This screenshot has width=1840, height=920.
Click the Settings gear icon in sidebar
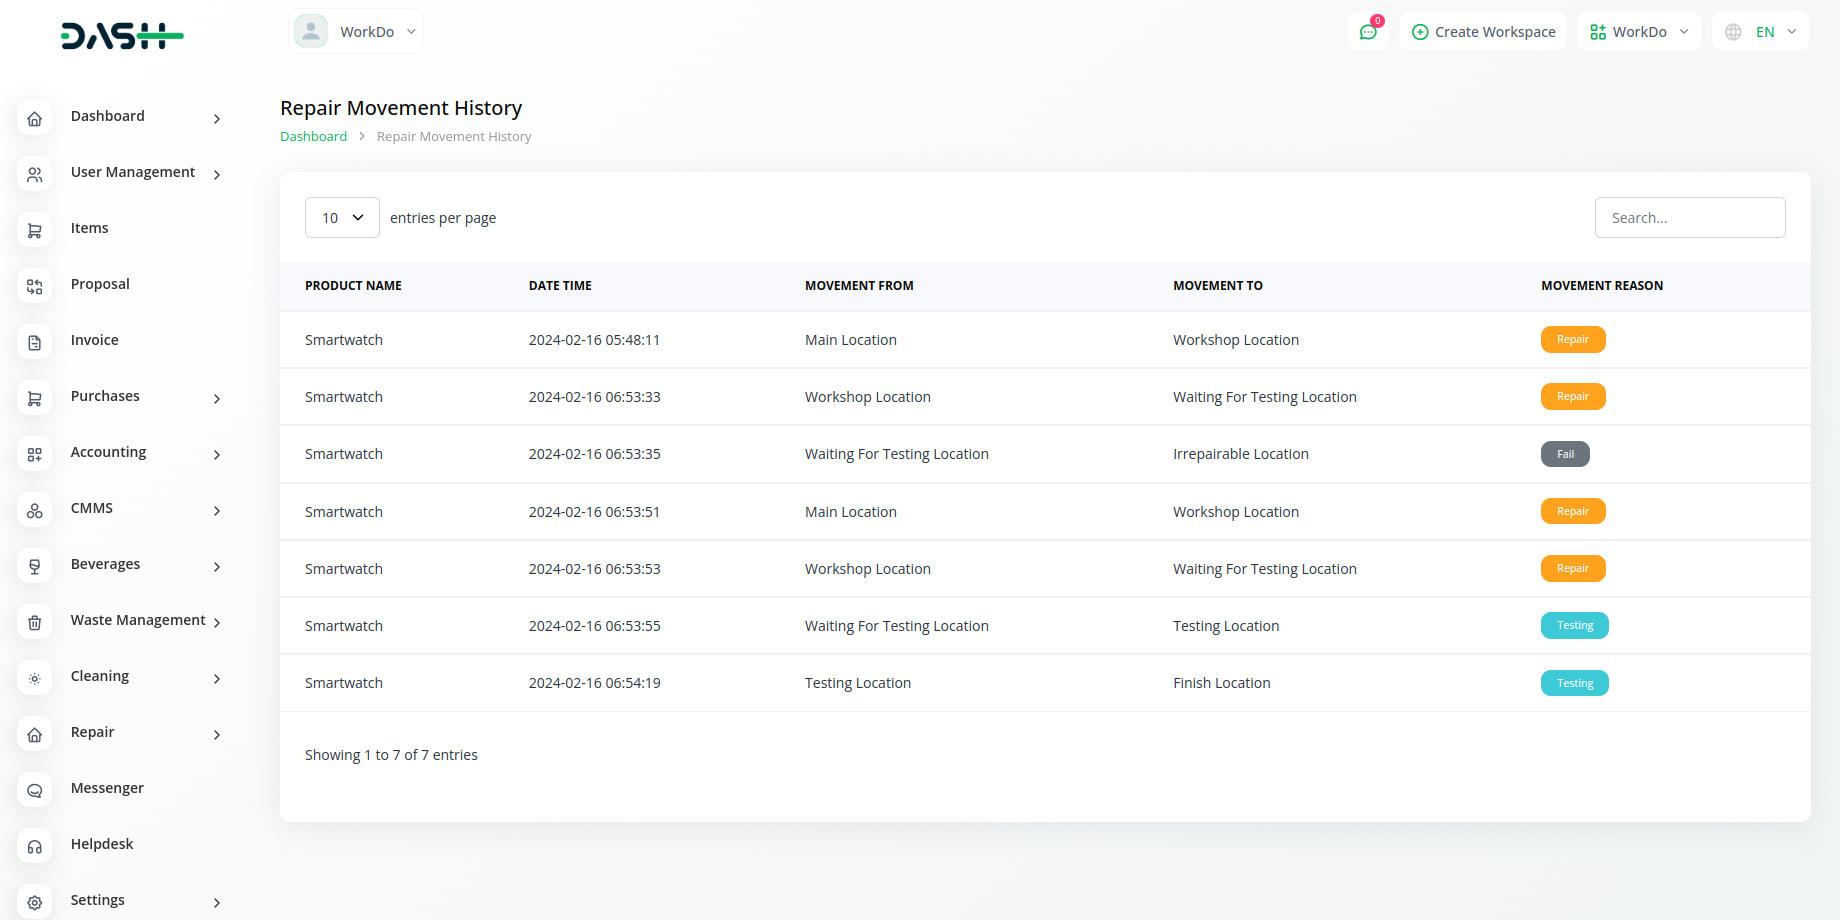35,902
